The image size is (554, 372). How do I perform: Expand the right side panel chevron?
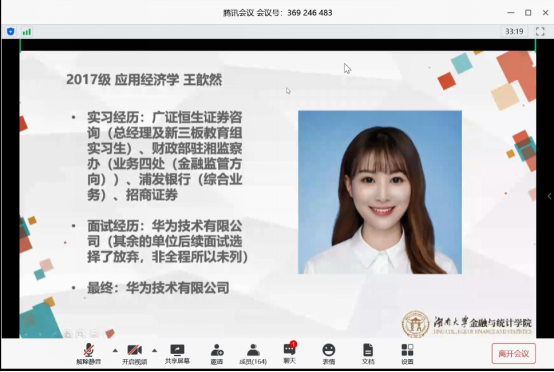coord(549,196)
